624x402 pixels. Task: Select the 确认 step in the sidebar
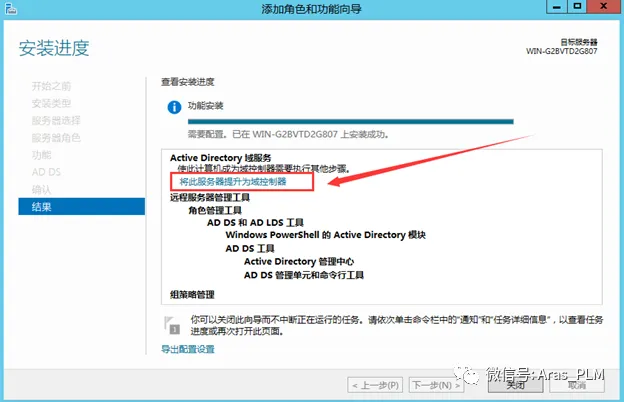(41, 189)
